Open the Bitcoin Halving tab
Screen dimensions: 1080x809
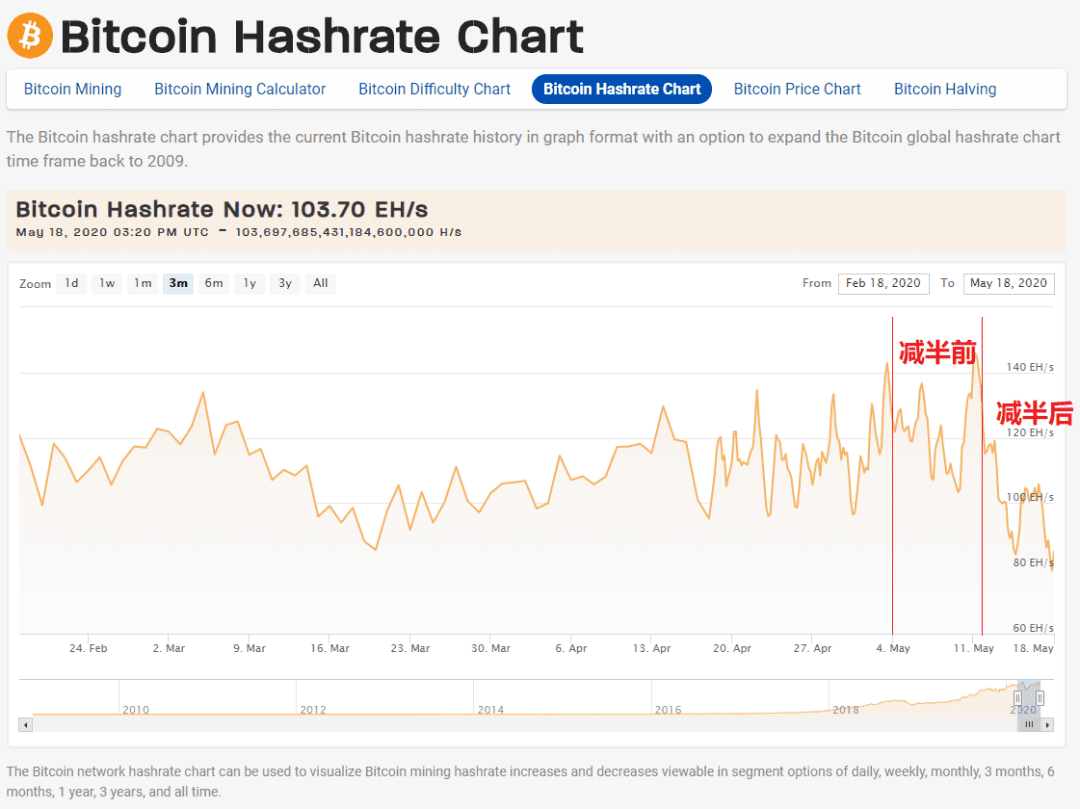(x=945, y=90)
